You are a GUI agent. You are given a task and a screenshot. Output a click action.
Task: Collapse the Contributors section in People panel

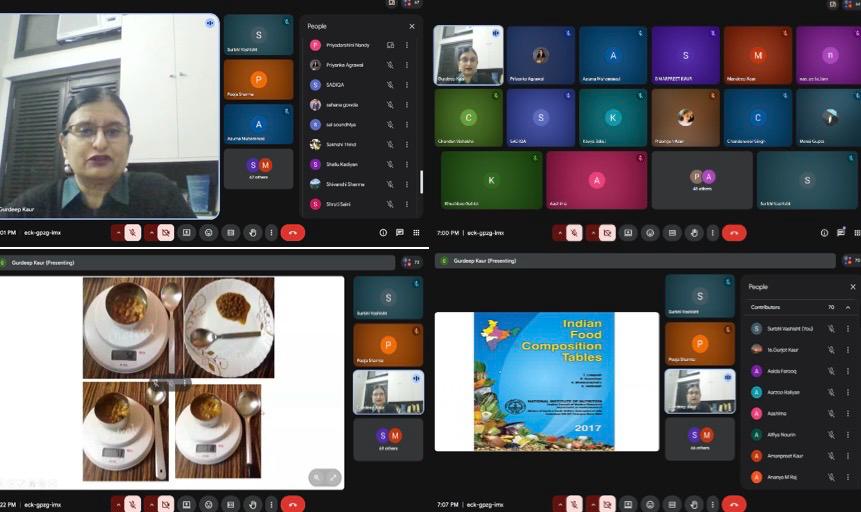[847, 307]
